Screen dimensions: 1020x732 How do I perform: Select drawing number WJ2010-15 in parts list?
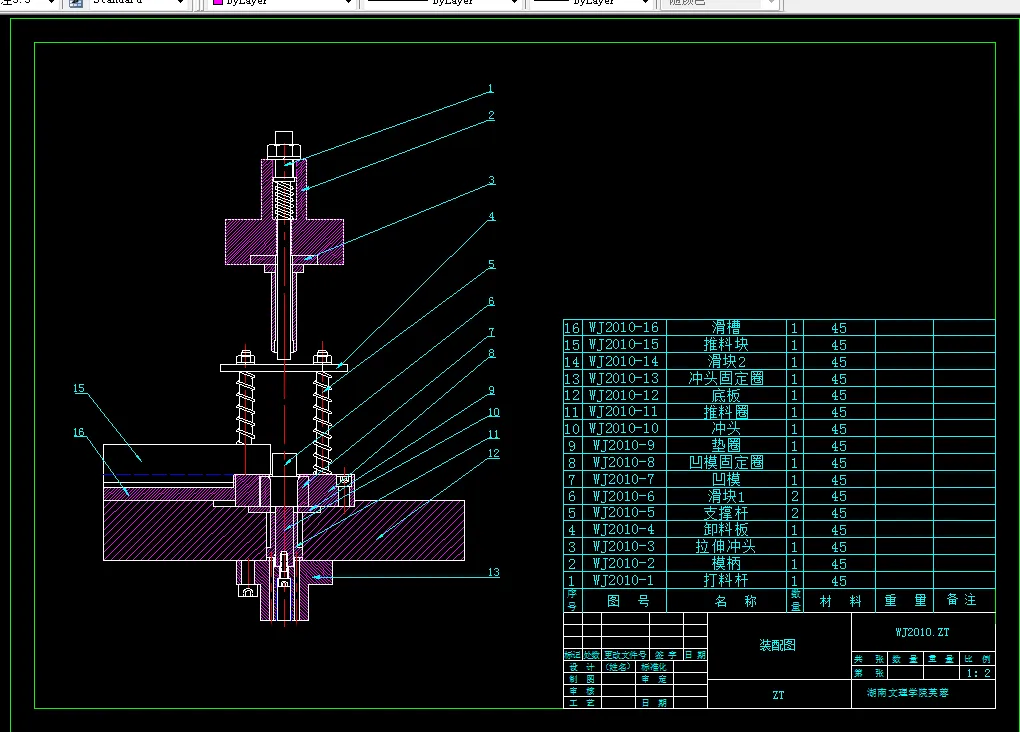pyautogui.click(x=623, y=344)
